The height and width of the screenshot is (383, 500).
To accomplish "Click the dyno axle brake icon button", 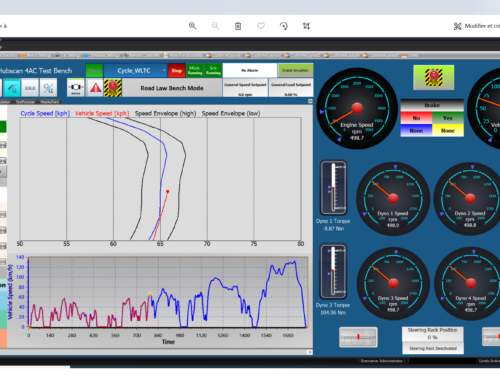I will [76, 88].
